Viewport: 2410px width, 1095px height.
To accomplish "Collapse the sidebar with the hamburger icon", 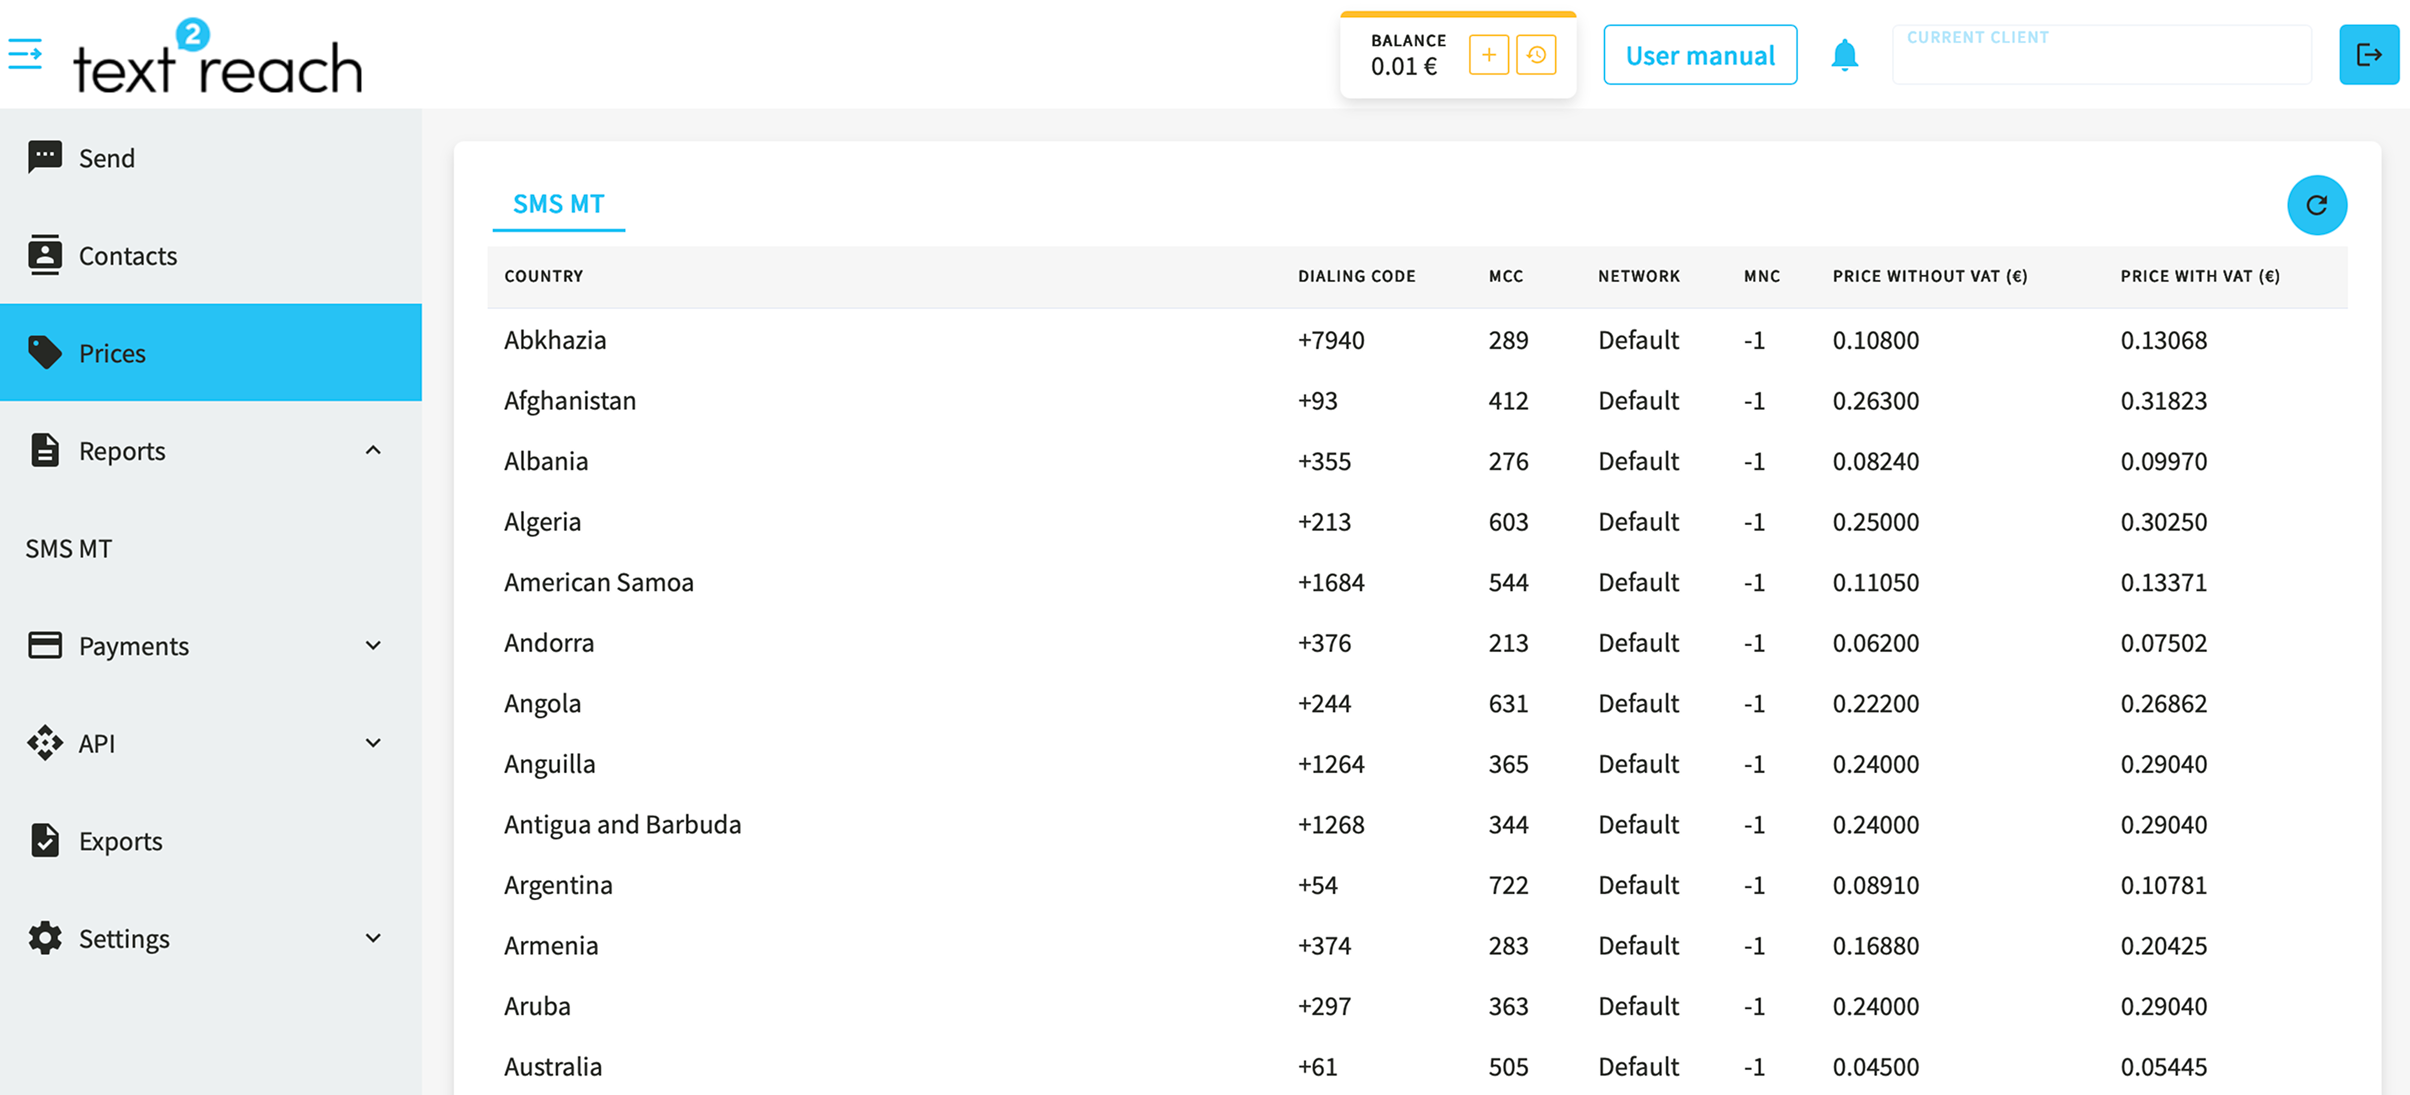I will (x=24, y=55).
